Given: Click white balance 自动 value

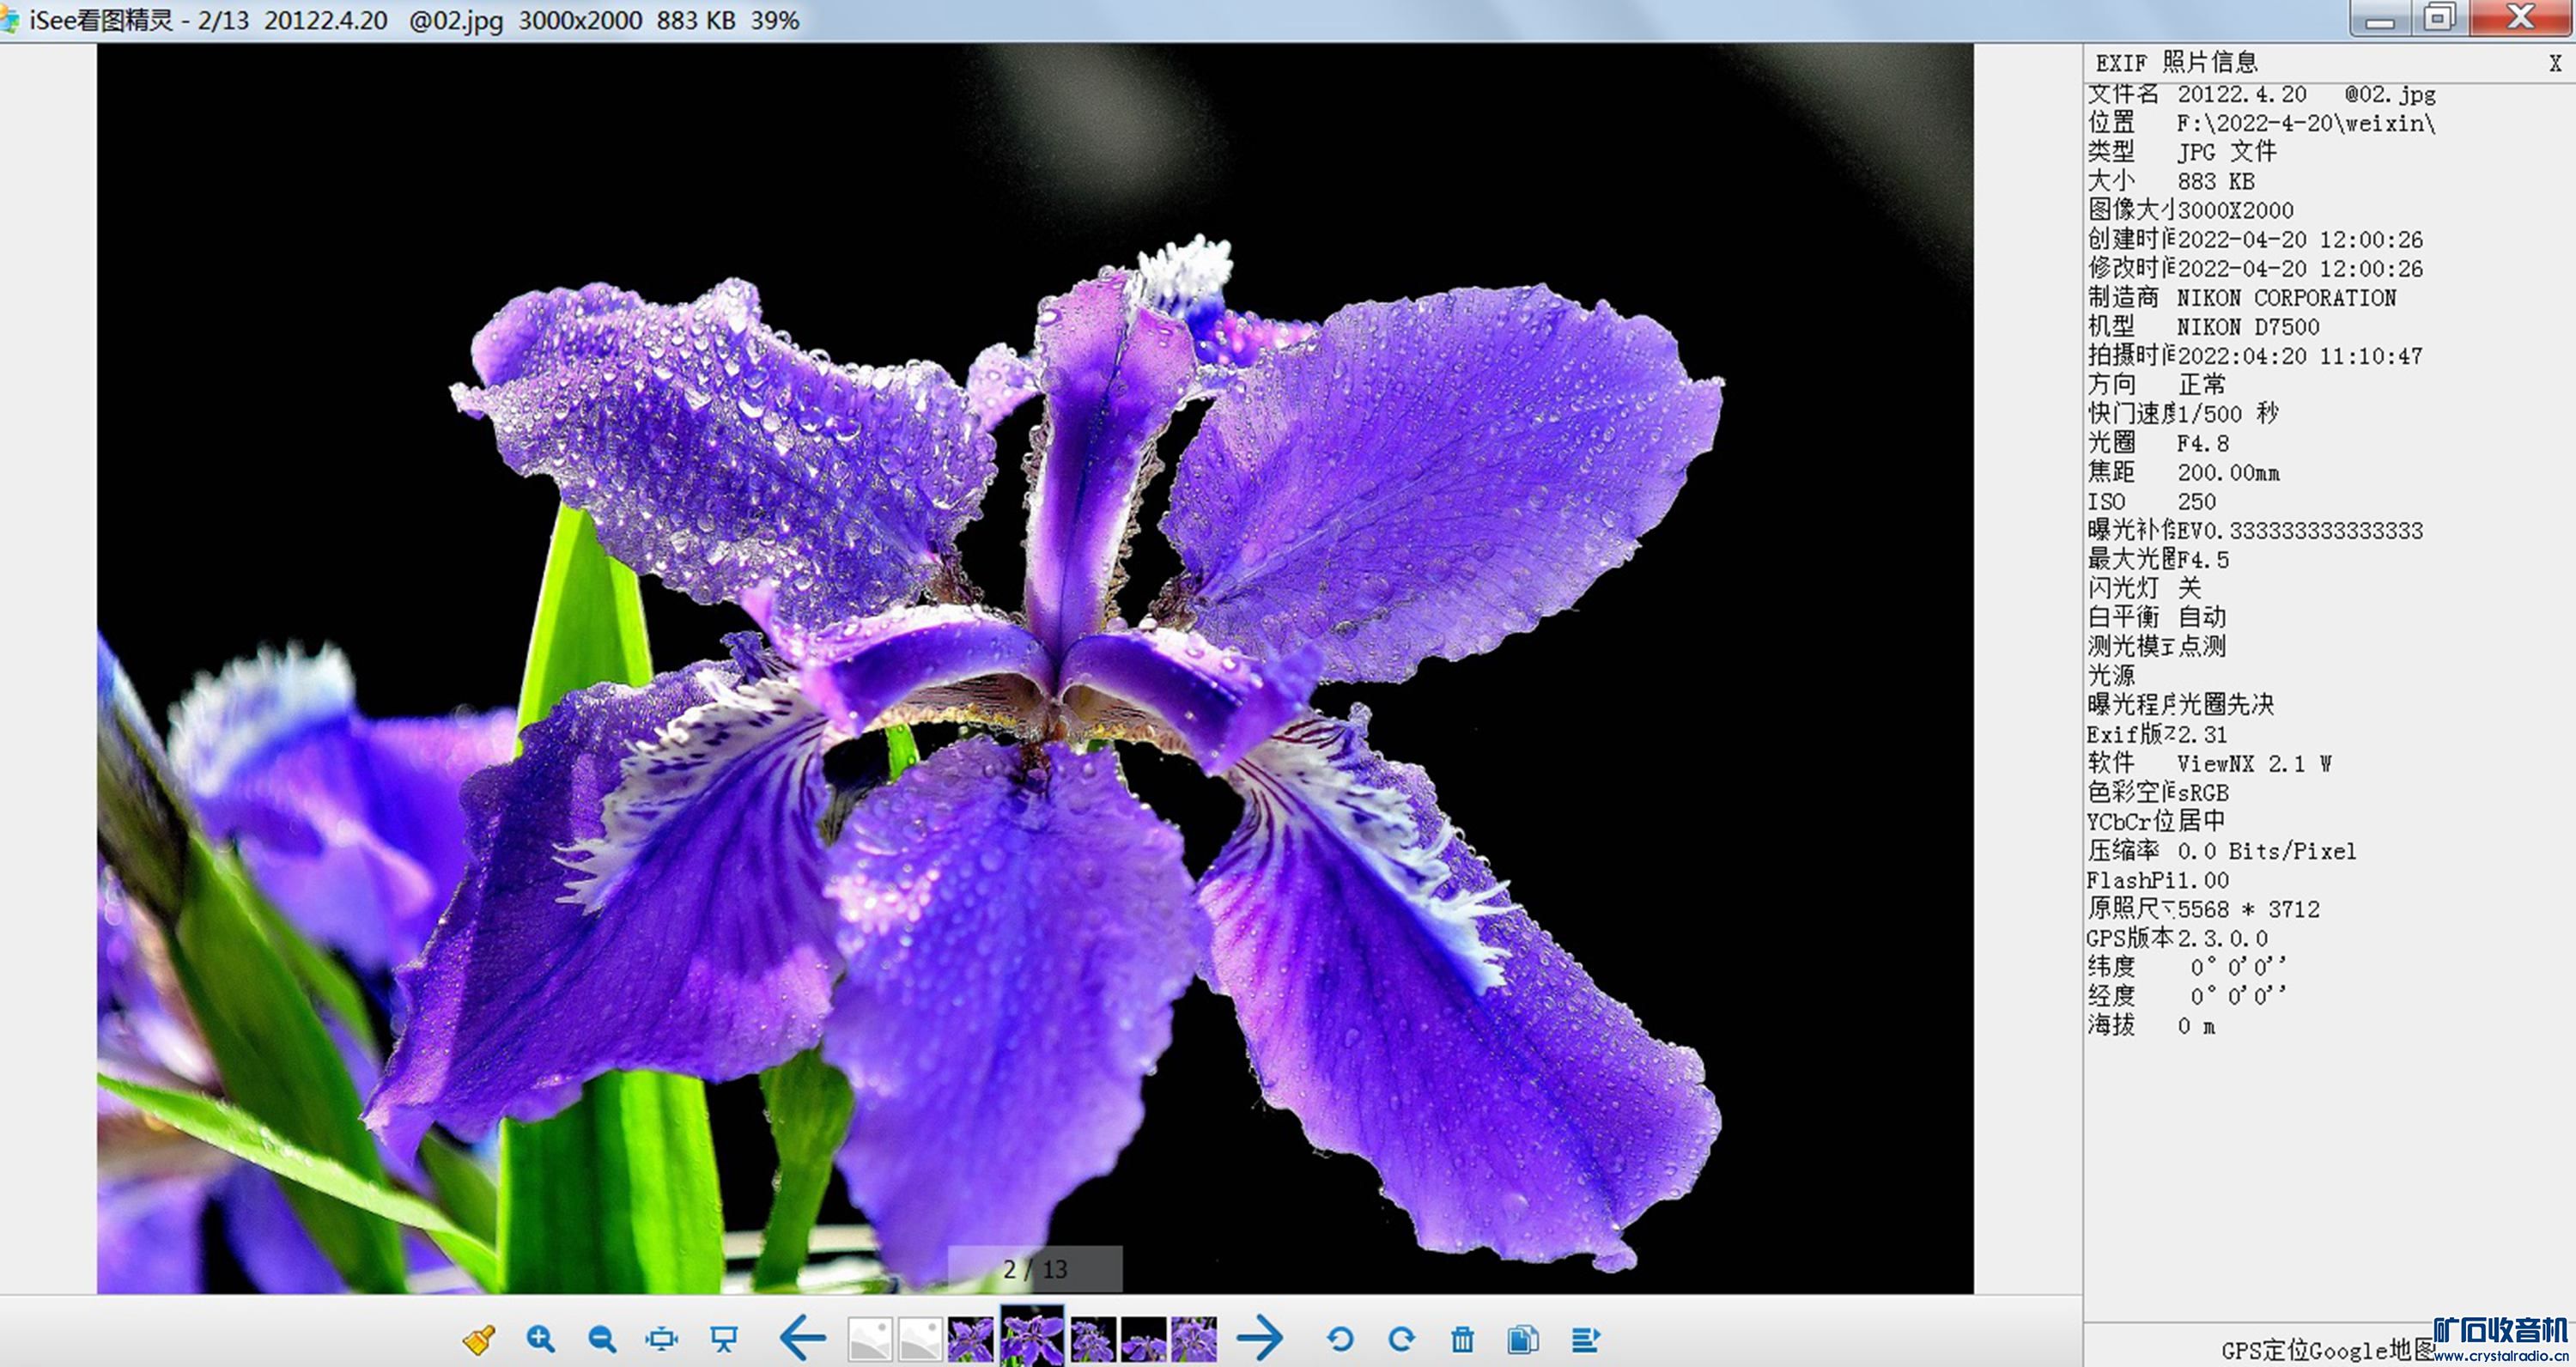Looking at the screenshot, I should click(2203, 617).
